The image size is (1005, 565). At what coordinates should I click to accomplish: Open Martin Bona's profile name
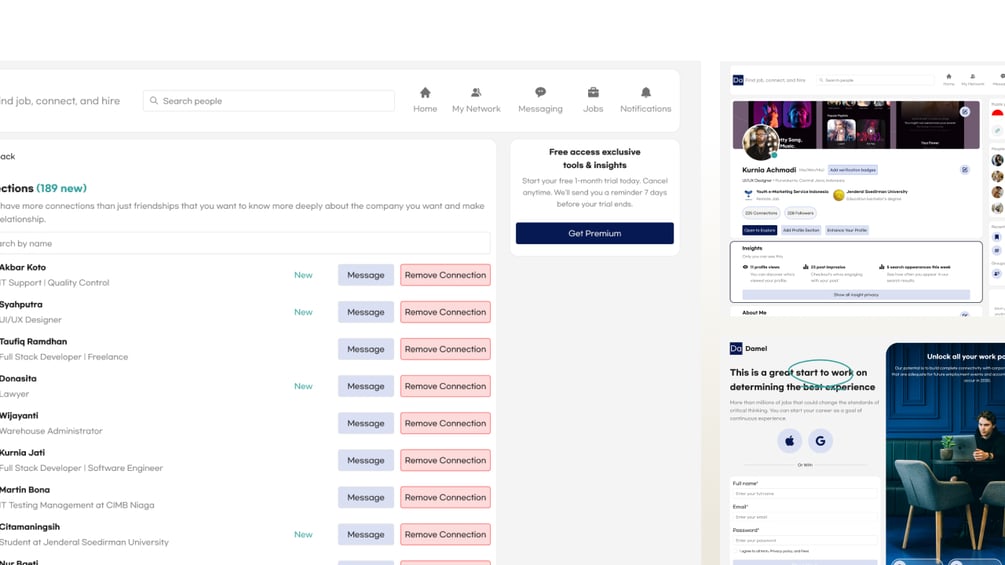pyautogui.click(x=24, y=489)
